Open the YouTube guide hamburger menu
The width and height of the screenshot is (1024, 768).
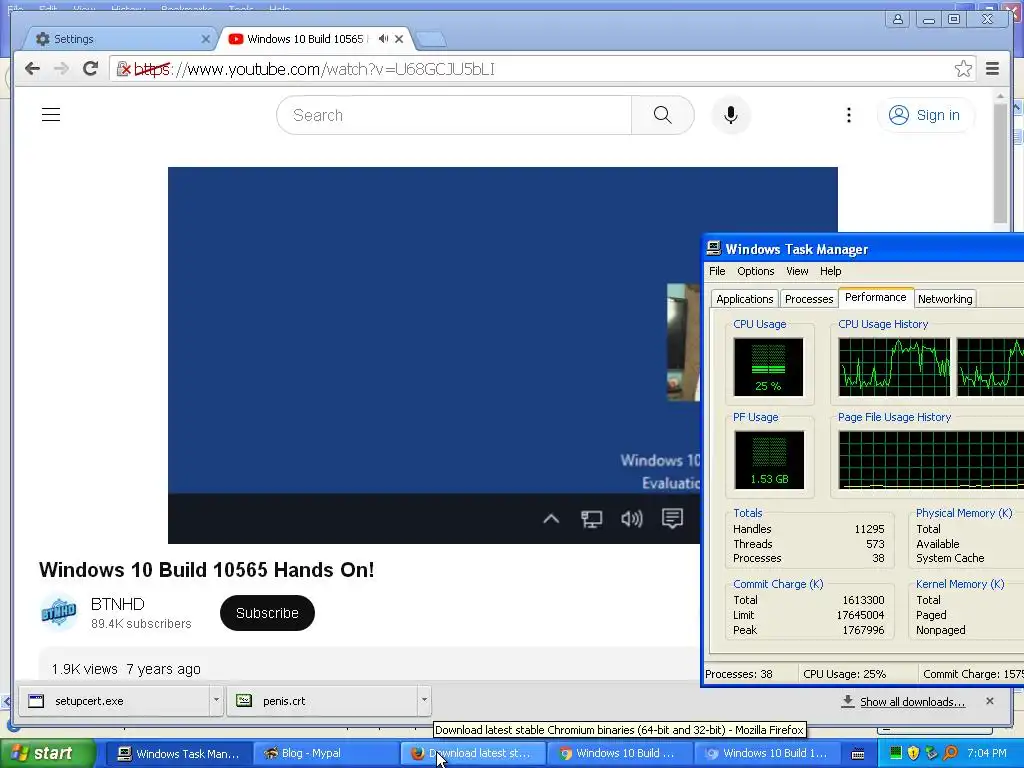click(51, 115)
